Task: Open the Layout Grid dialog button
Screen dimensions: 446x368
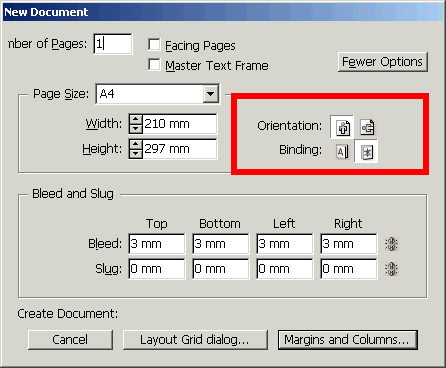Action: point(195,340)
